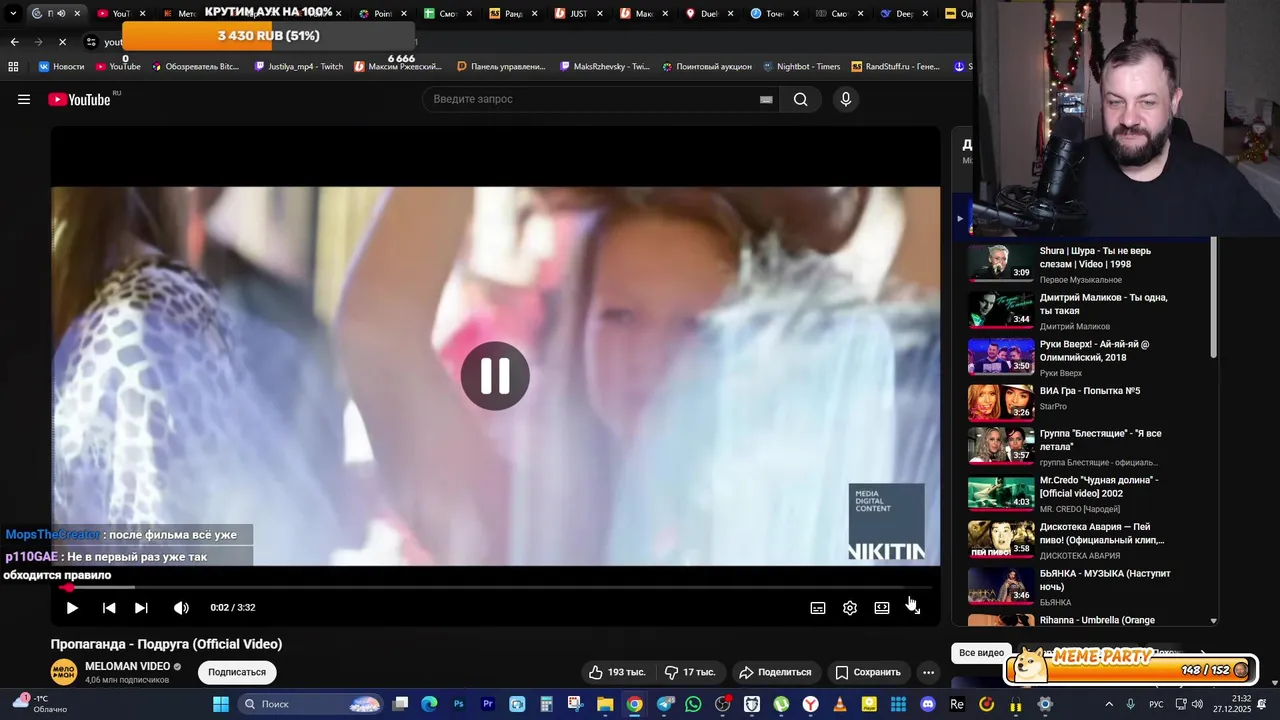Open the browser apps grid icon

[x=13, y=67]
